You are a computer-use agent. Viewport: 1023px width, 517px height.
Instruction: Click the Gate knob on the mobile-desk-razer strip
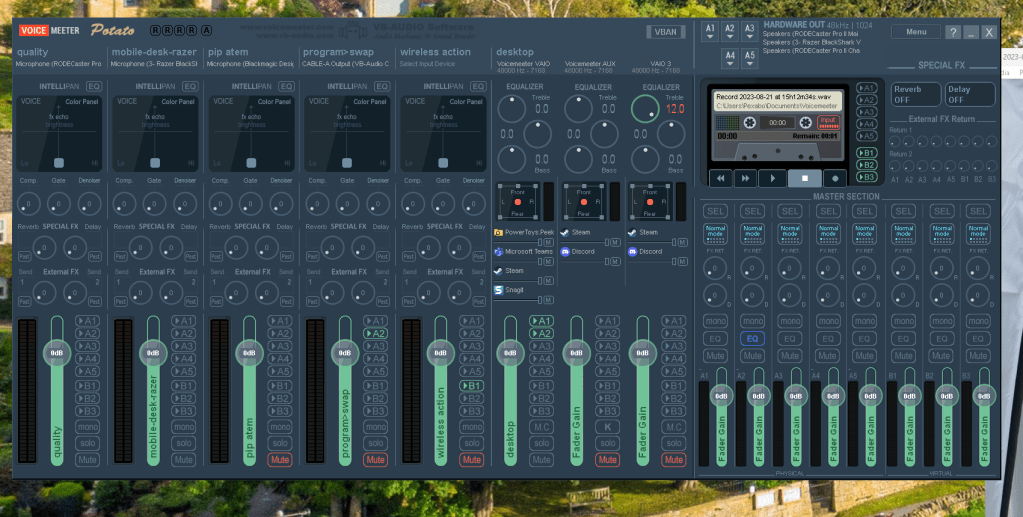(155, 204)
